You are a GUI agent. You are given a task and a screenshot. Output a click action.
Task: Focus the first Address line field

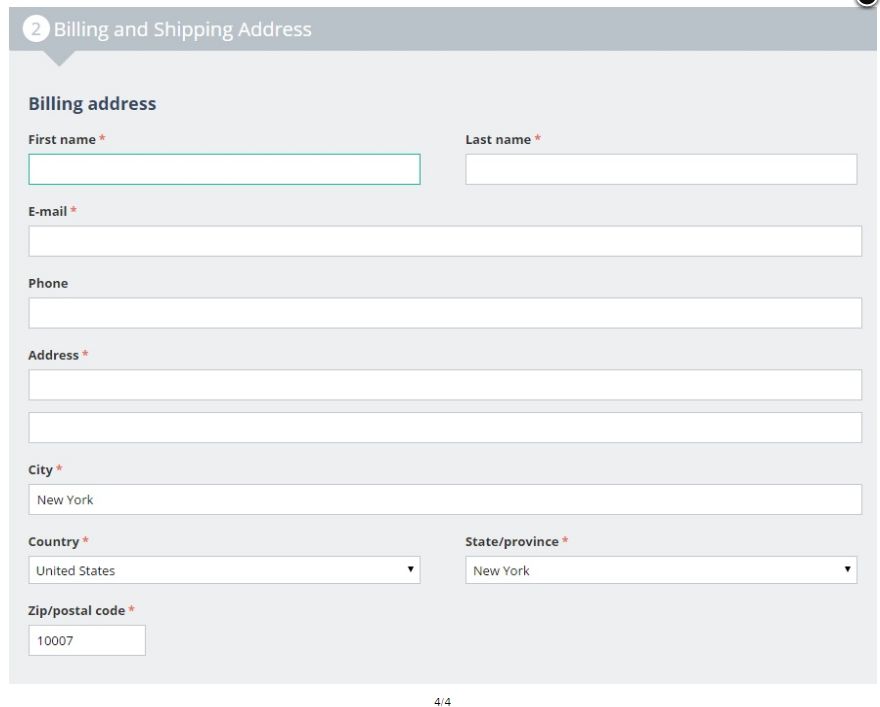coord(445,385)
